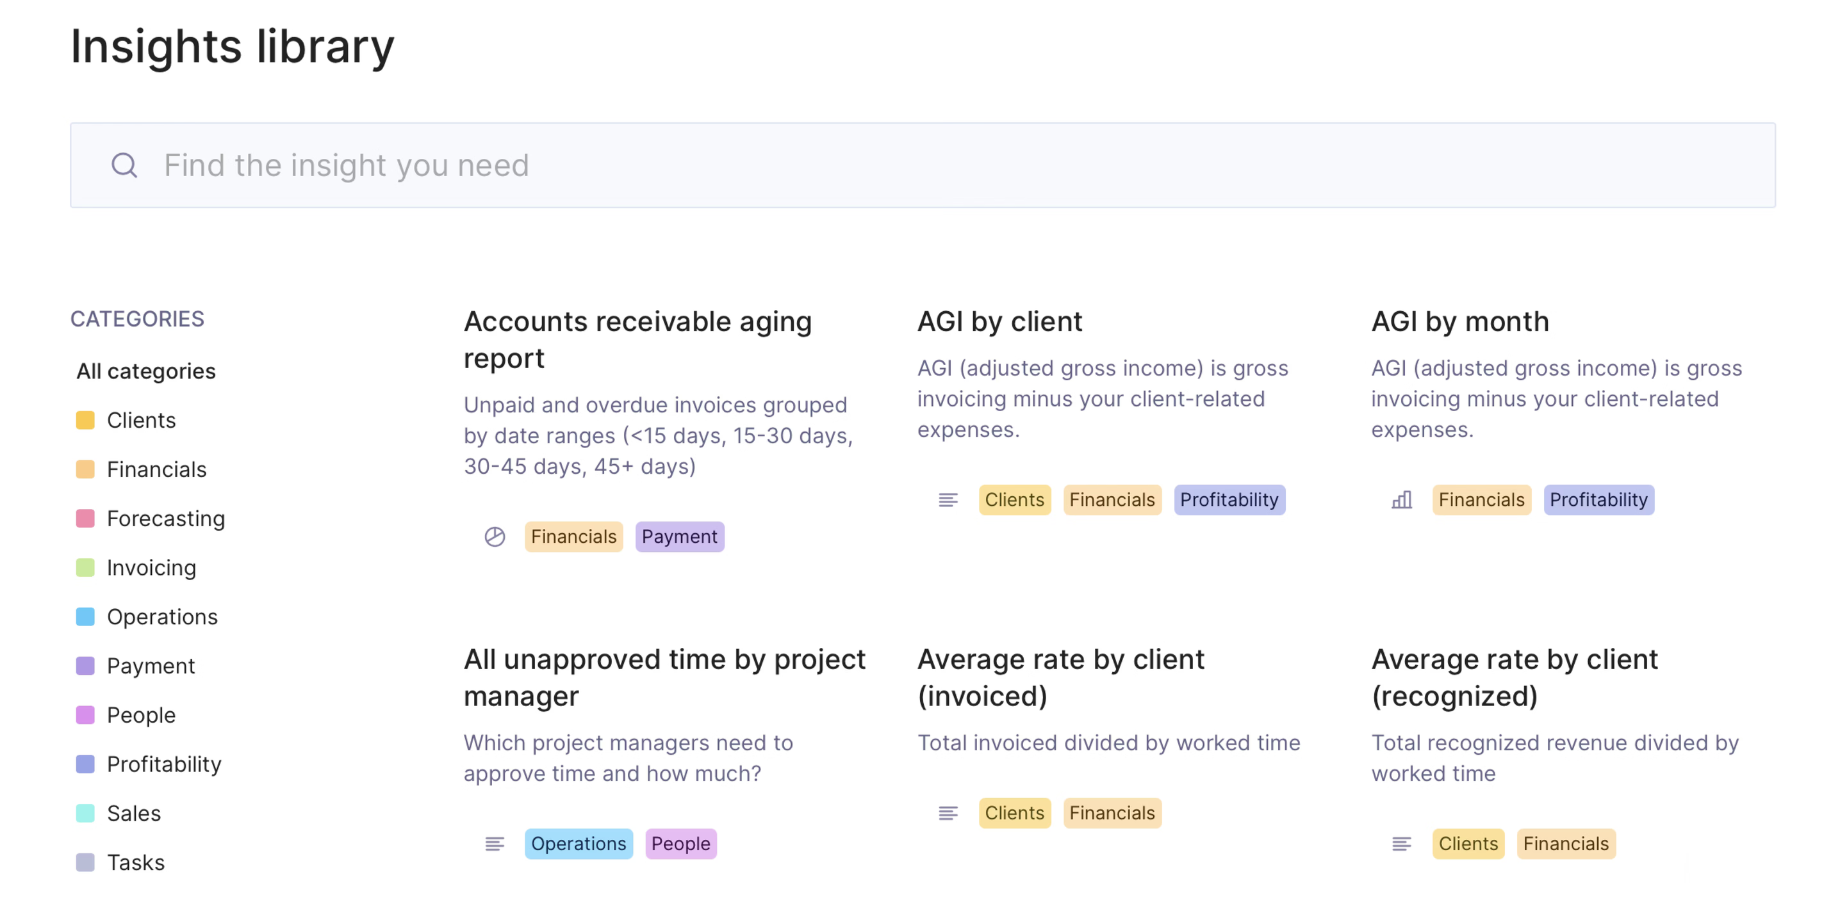The width and height of the screenshot is (1840, 900).
Task: Click the yellow Clients category color square
Action: [x=86, y=420]
